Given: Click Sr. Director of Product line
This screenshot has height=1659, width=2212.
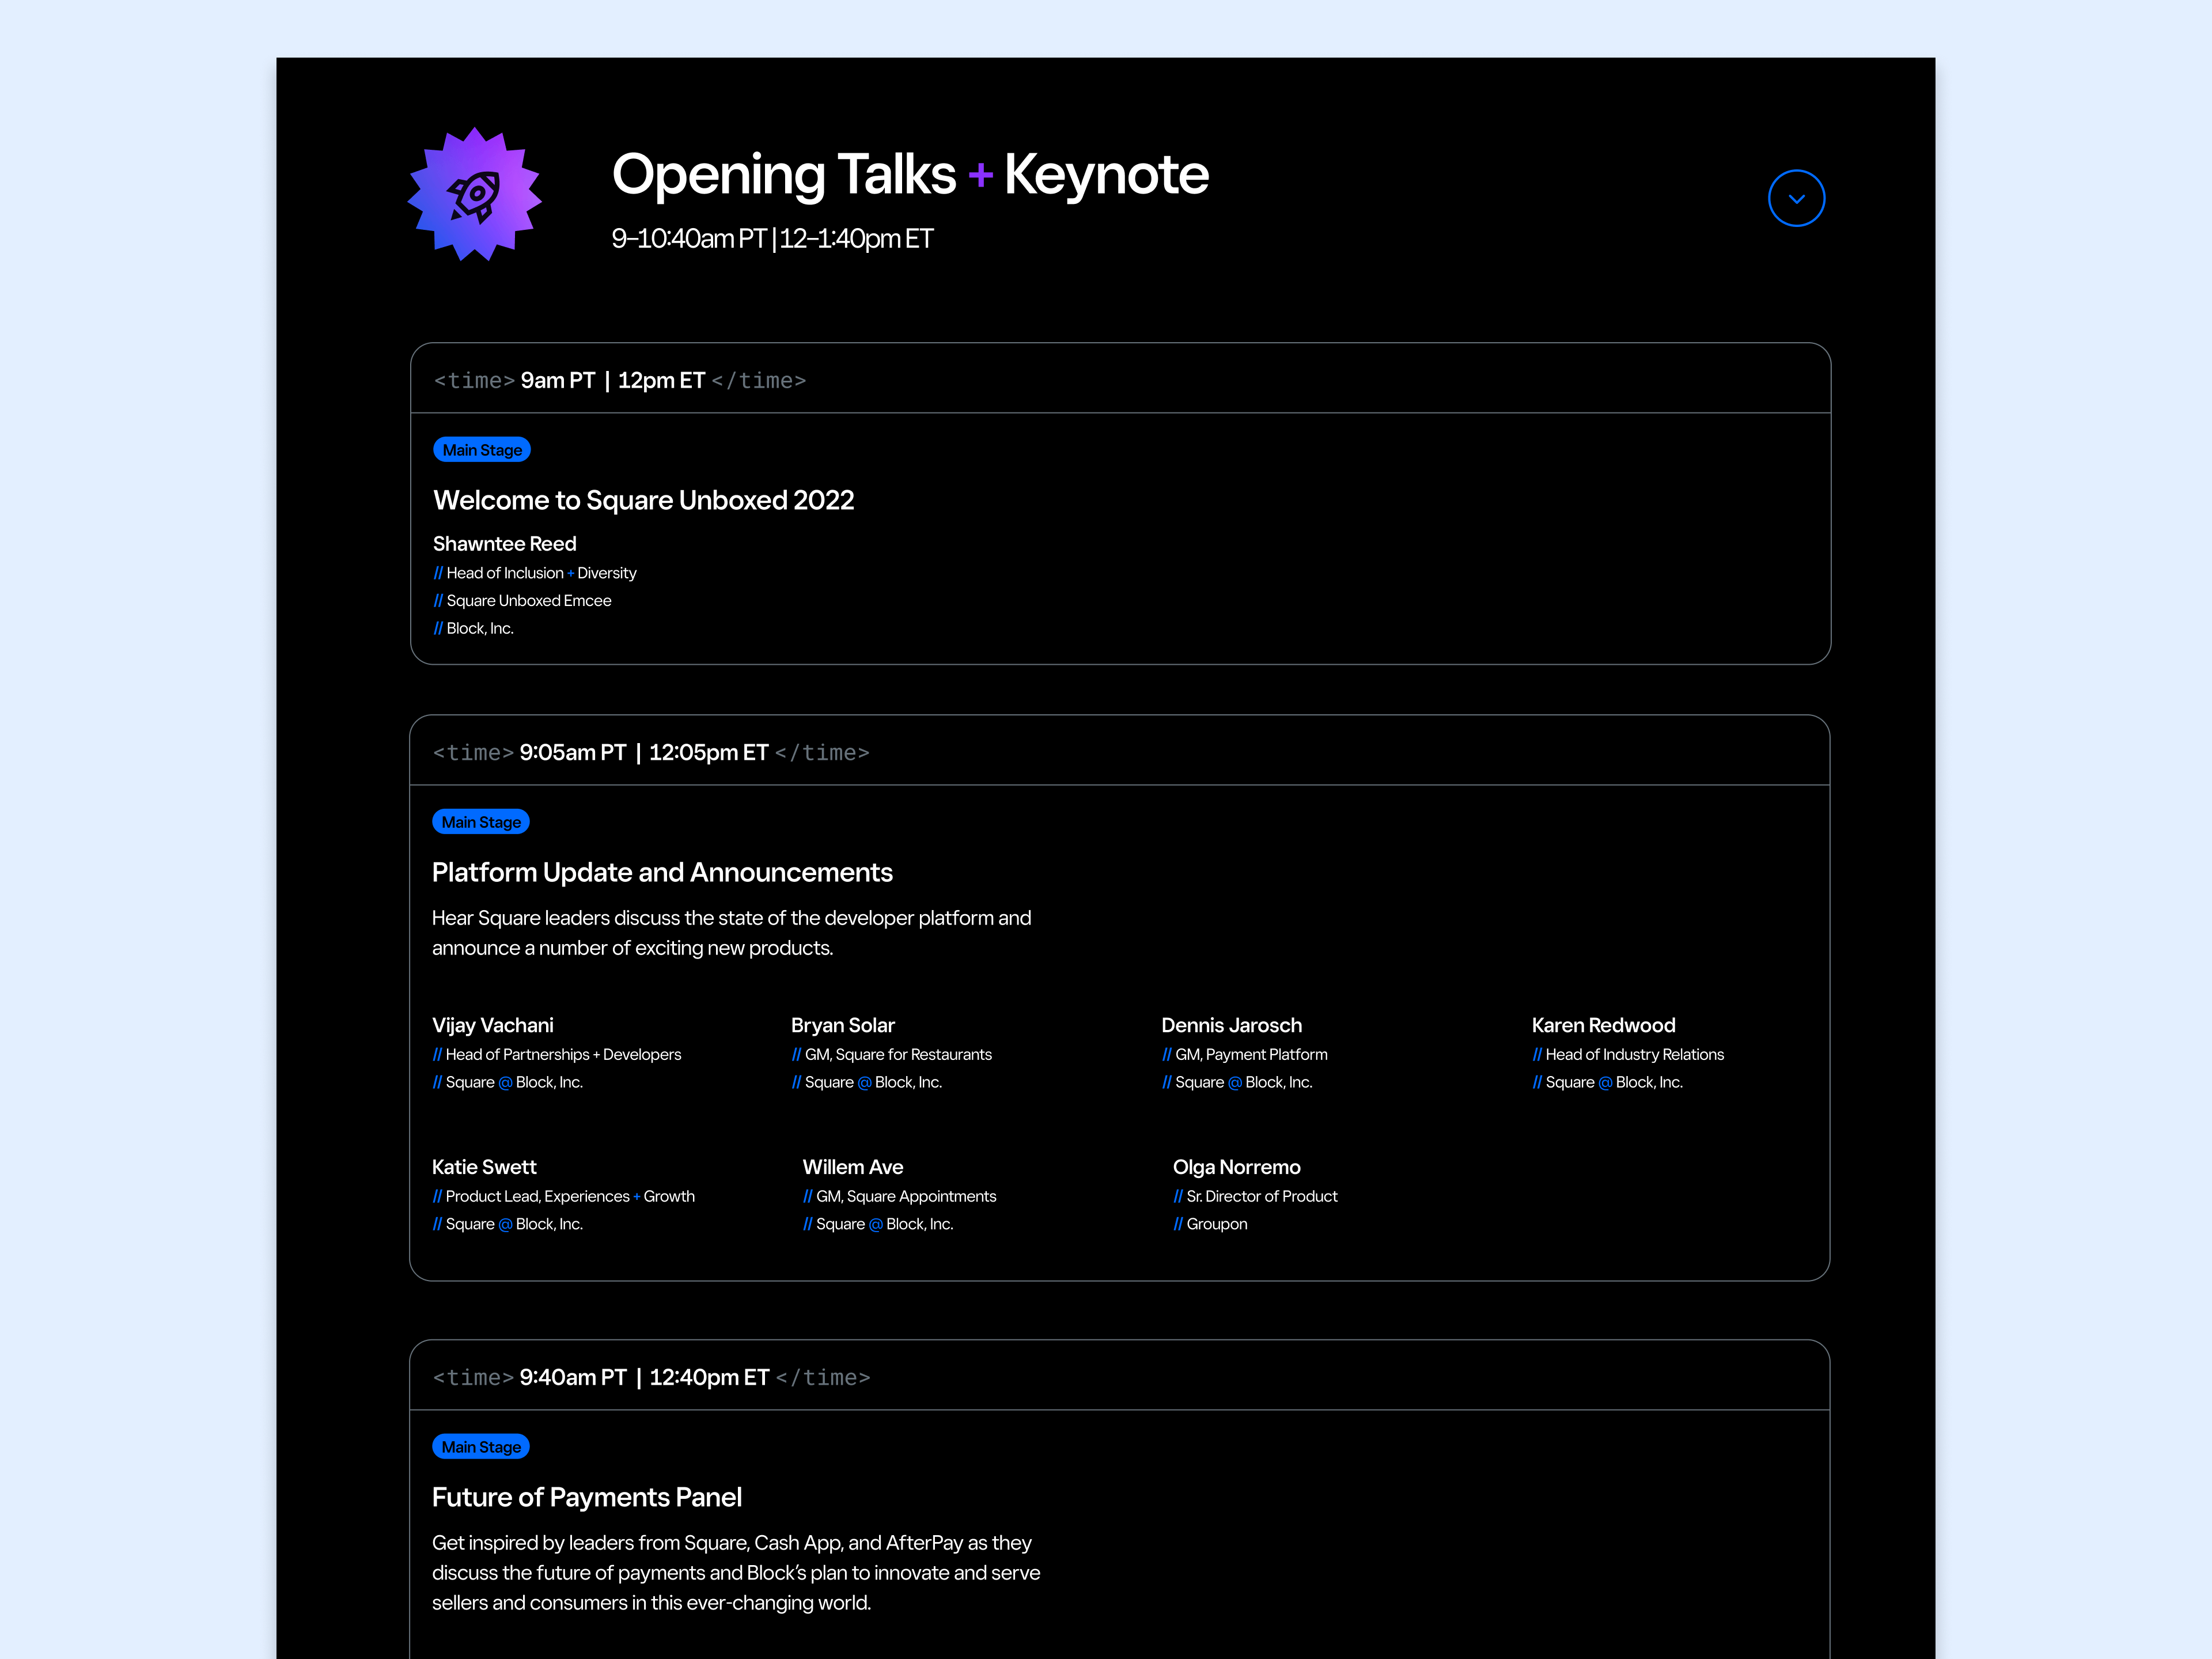Looking at the screenshot, I should 1255,1196.
